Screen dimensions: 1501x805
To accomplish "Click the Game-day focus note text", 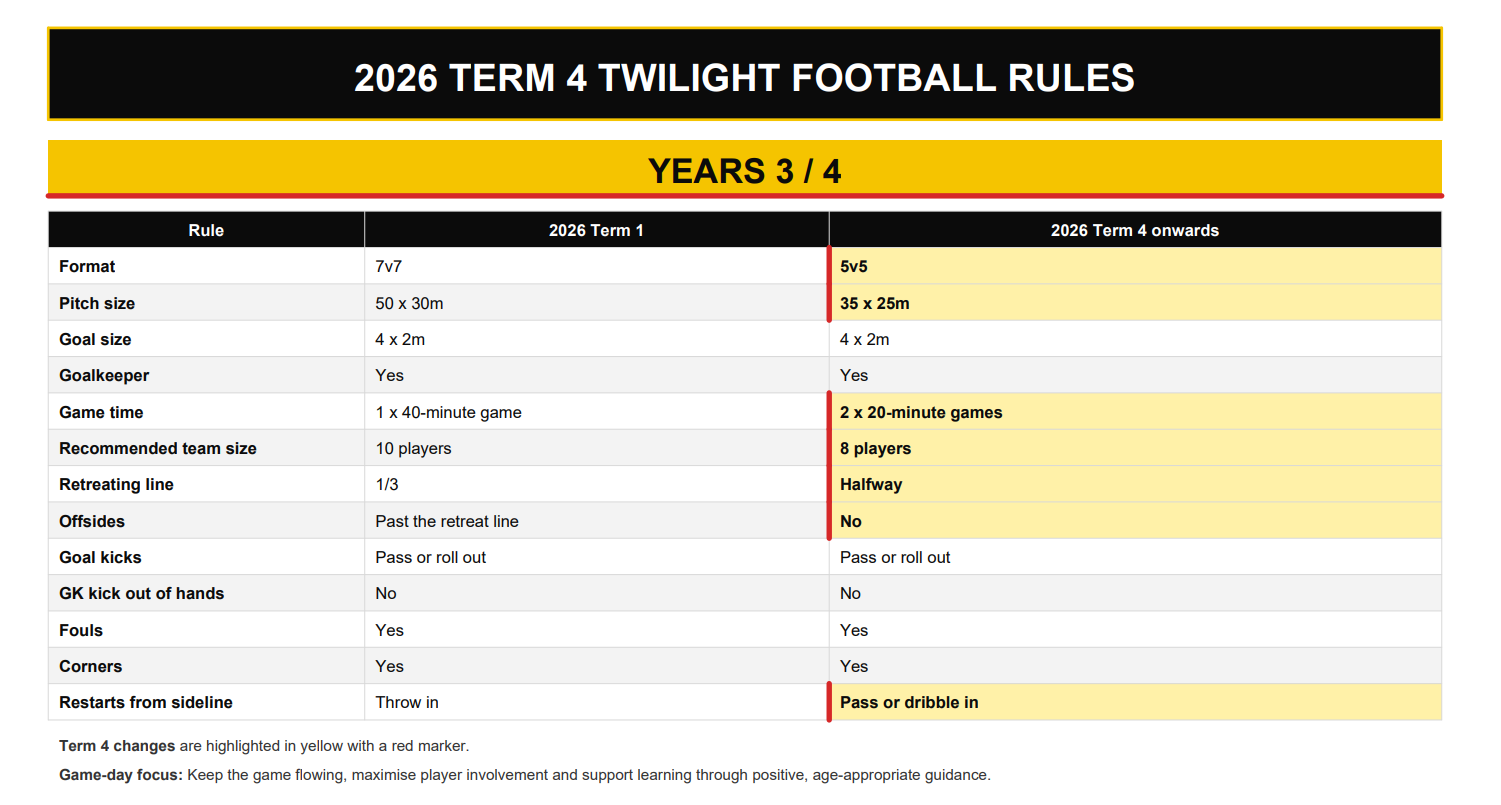I will 525,775.
